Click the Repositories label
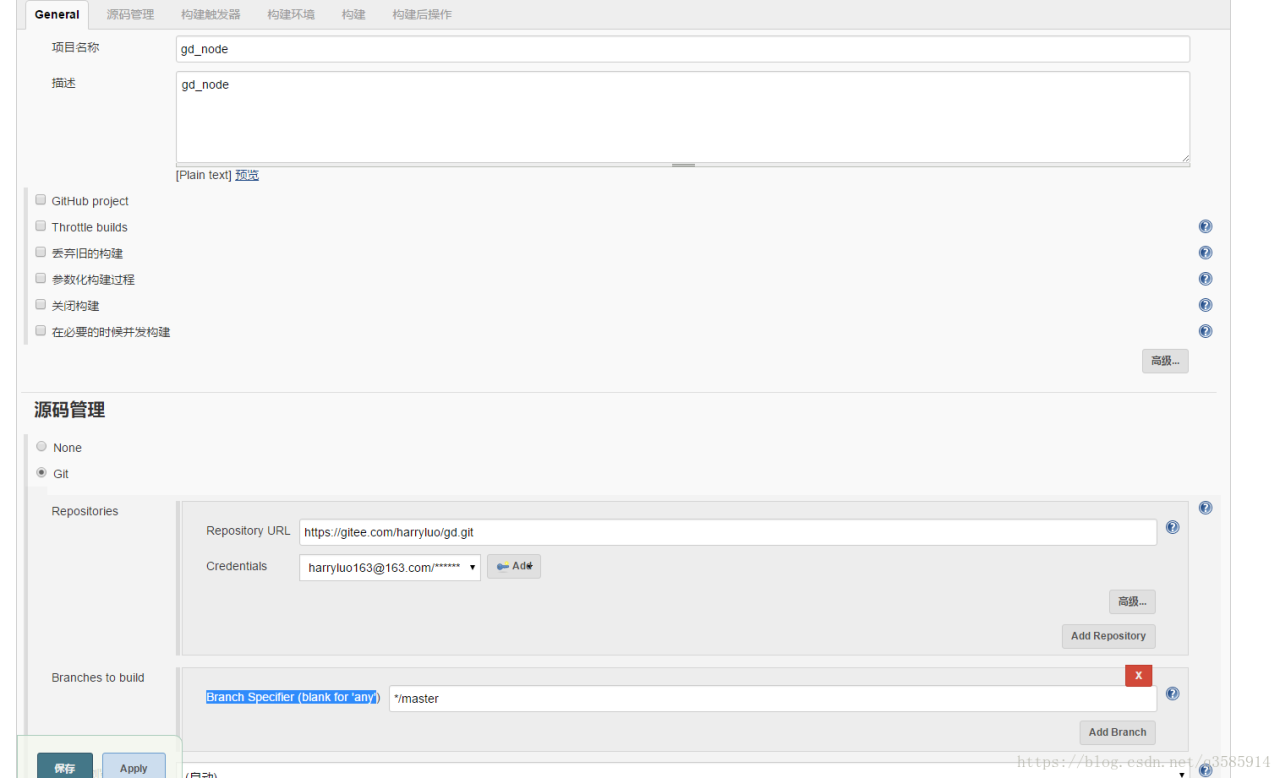The image size is (1280, 778). 85,511
